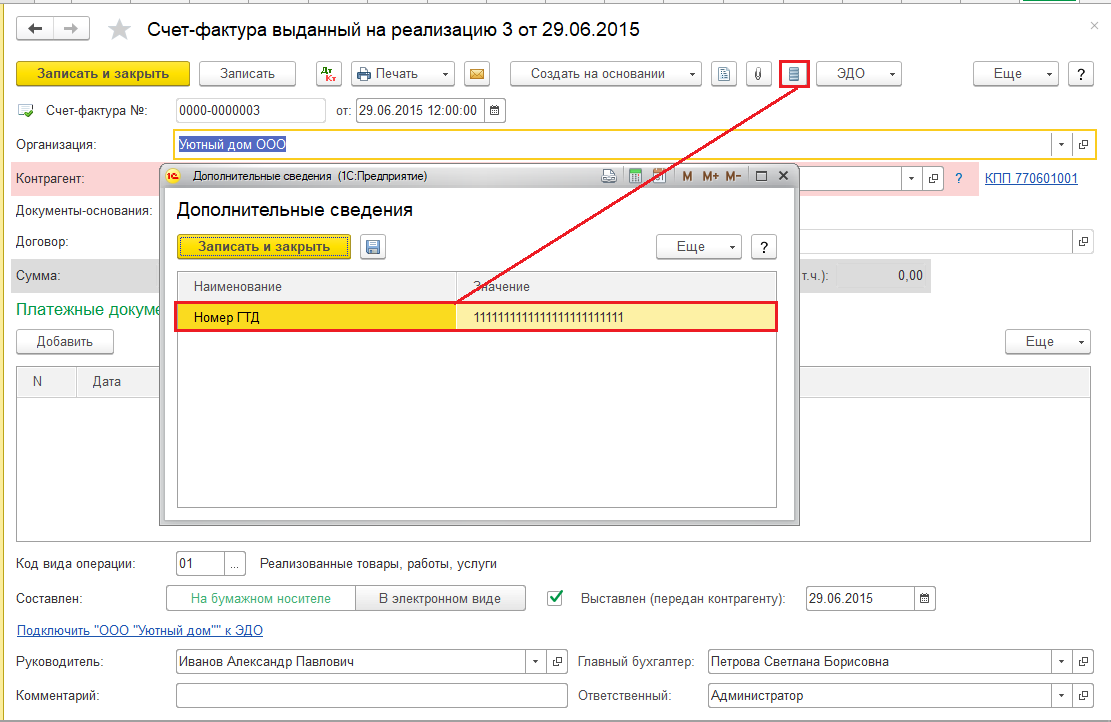Open the ЭДО menu

tap(859, 74)
